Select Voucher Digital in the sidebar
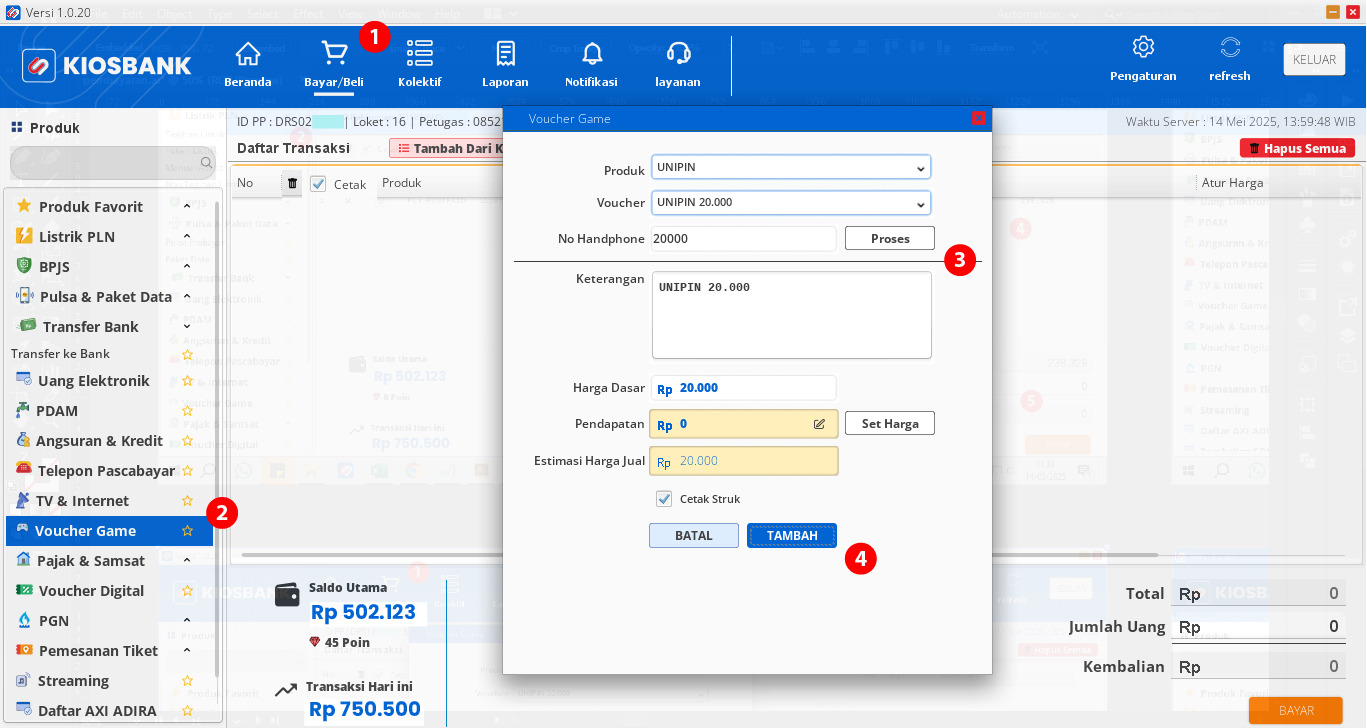The height and width of the screenshot is (728, 1367). pyautogui.click(x=91, y=591)
